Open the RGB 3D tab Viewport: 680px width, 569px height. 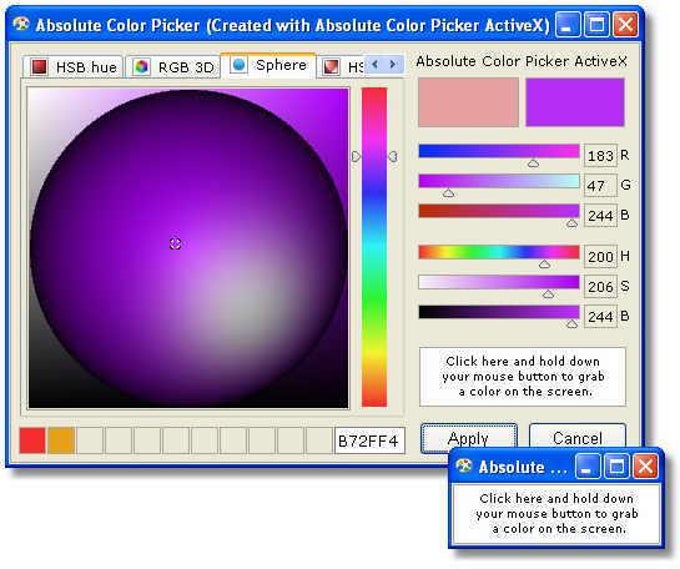(x=173, y=67)
